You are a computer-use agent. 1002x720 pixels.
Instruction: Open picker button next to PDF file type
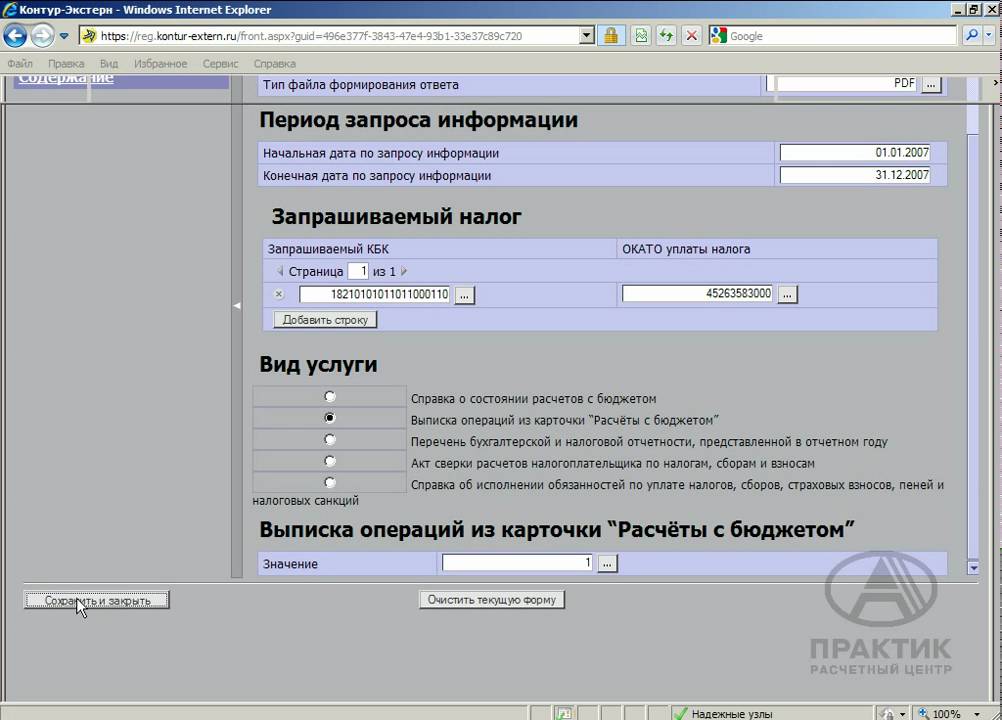931,84
